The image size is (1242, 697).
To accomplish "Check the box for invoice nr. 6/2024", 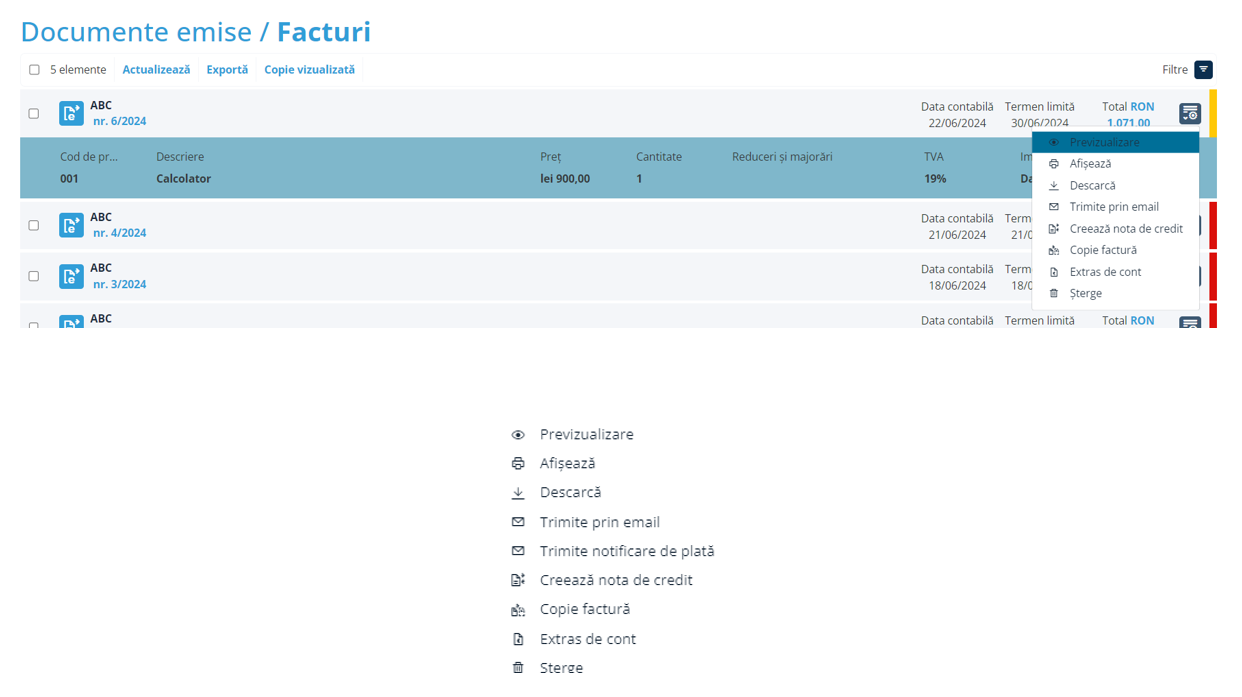I will (x=34, y=114).
